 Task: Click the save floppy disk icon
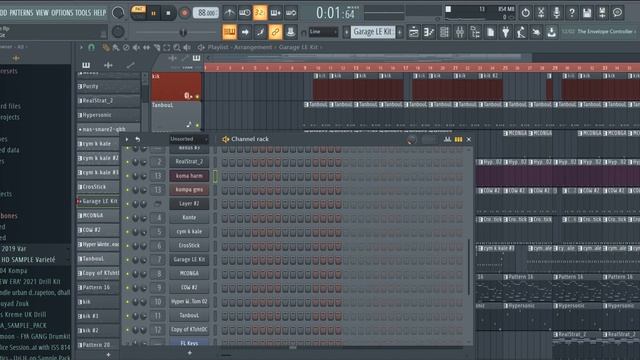coord(587,13)
